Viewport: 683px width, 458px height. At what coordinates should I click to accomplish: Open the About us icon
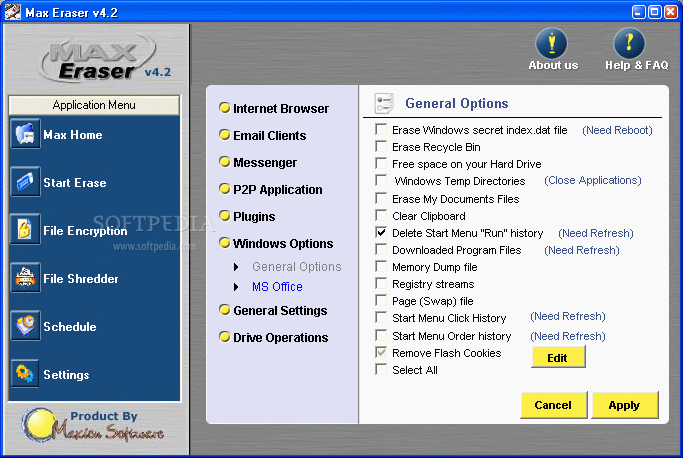coord(551,43)
